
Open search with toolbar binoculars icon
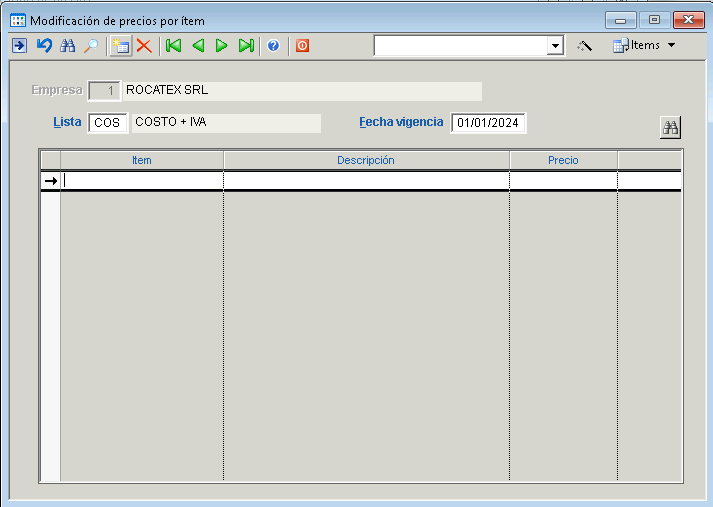(68, 46)
